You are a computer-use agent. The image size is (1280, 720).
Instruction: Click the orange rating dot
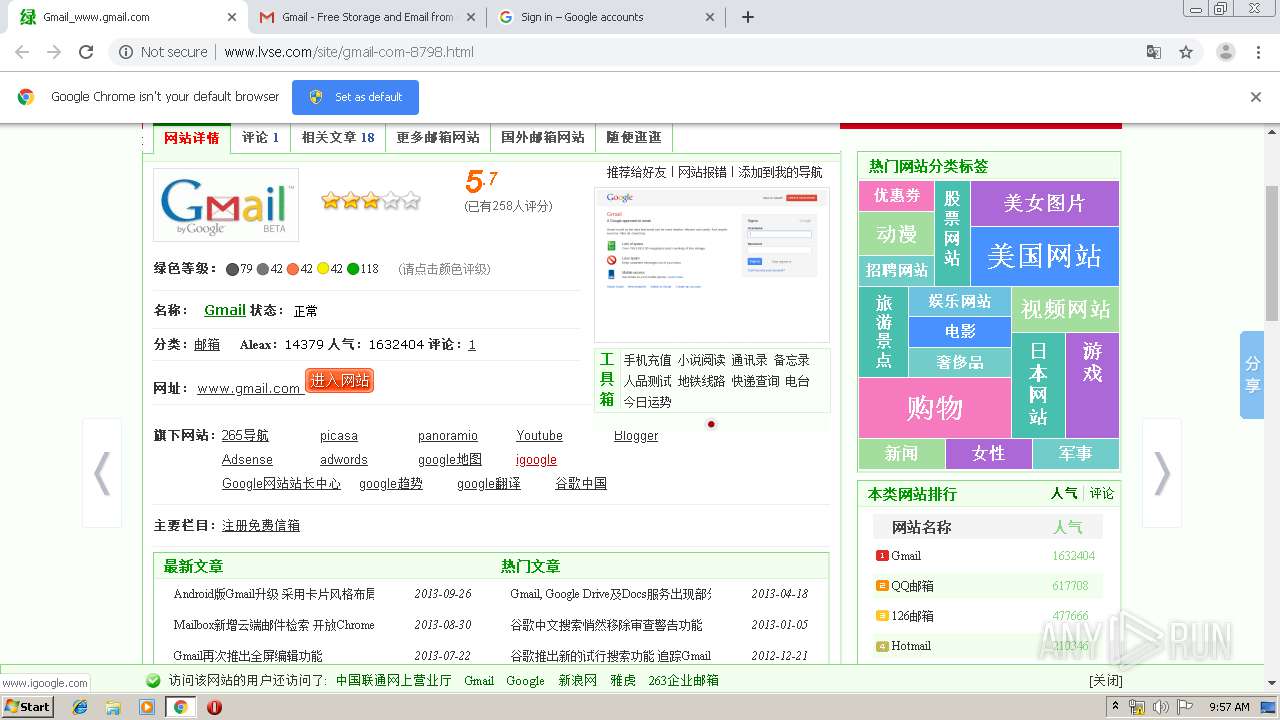pyautogui.click(x=293, y=269)
